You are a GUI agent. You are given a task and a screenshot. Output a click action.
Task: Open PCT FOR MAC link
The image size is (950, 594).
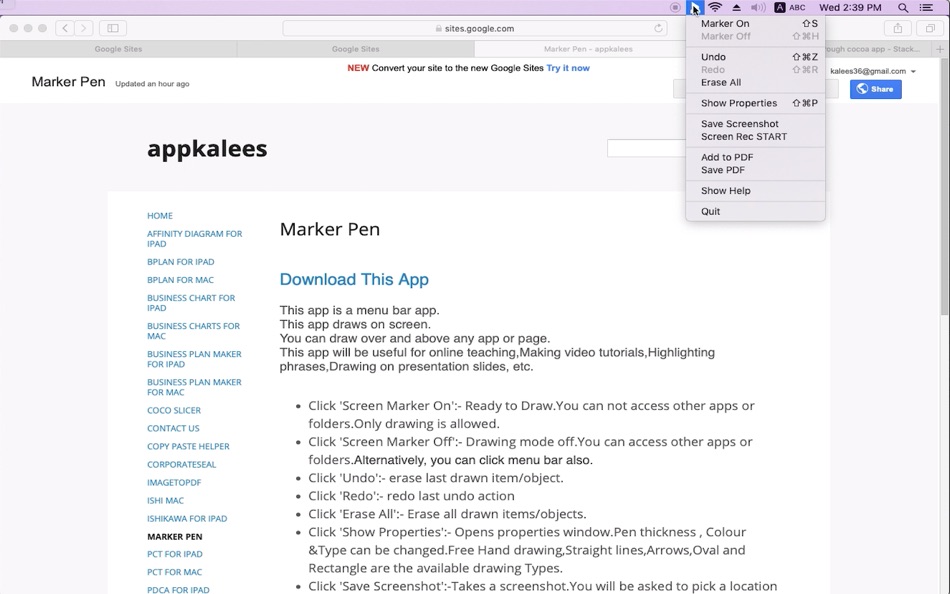pos(174,572)
